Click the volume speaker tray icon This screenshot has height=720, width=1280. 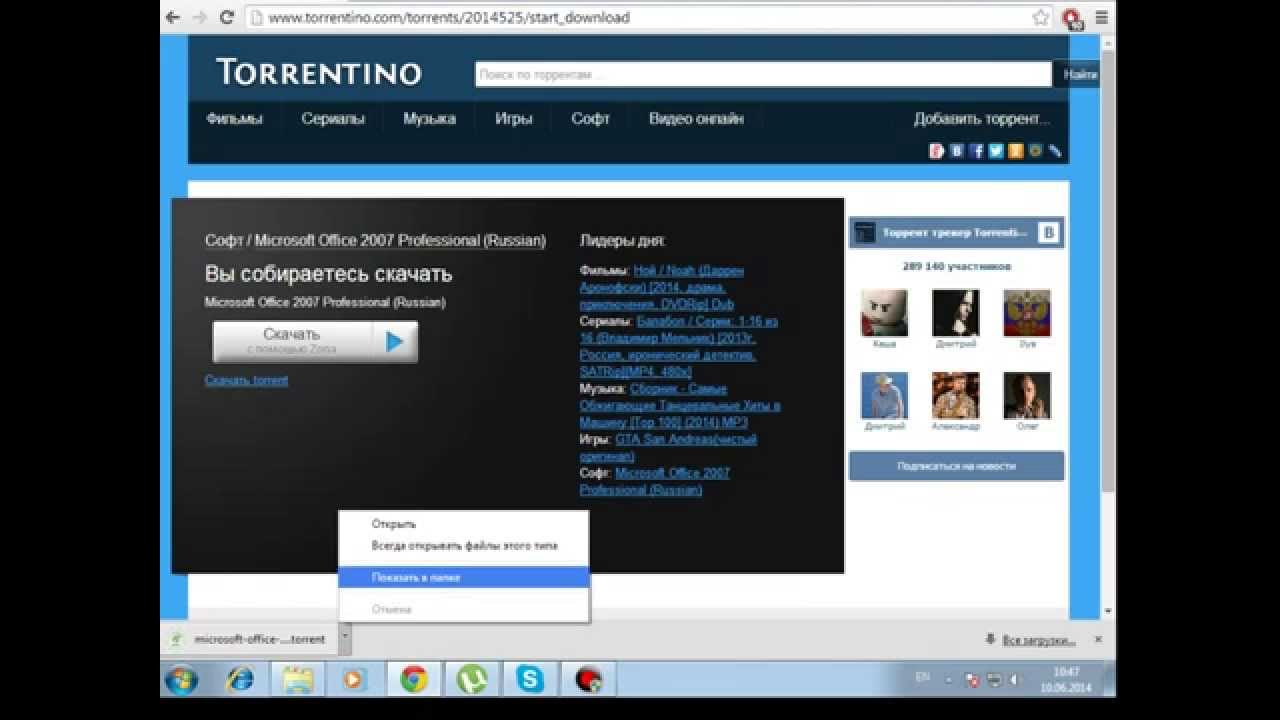[x=1016, y=679]
